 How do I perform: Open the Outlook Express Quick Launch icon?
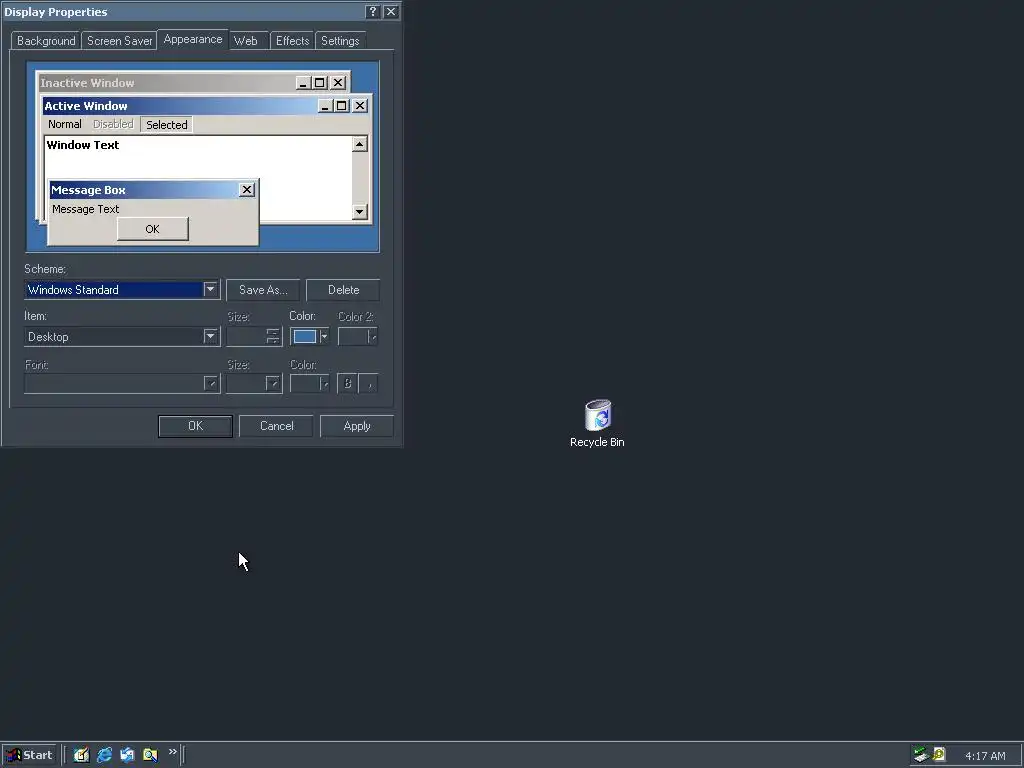pyautogui.click(x=127, y=755)
